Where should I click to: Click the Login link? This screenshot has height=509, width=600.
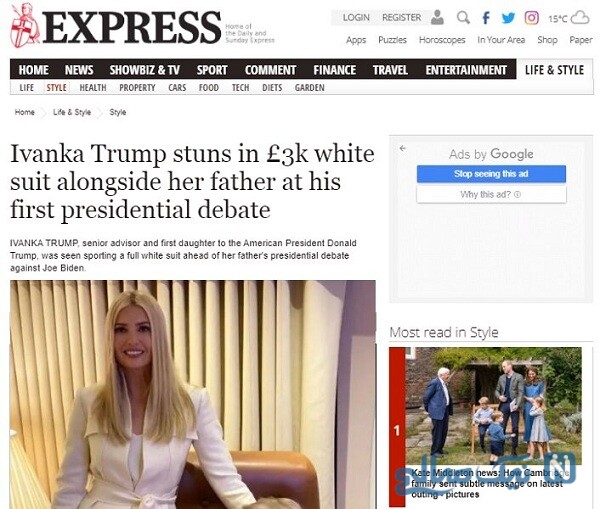[x=356, y=18]
